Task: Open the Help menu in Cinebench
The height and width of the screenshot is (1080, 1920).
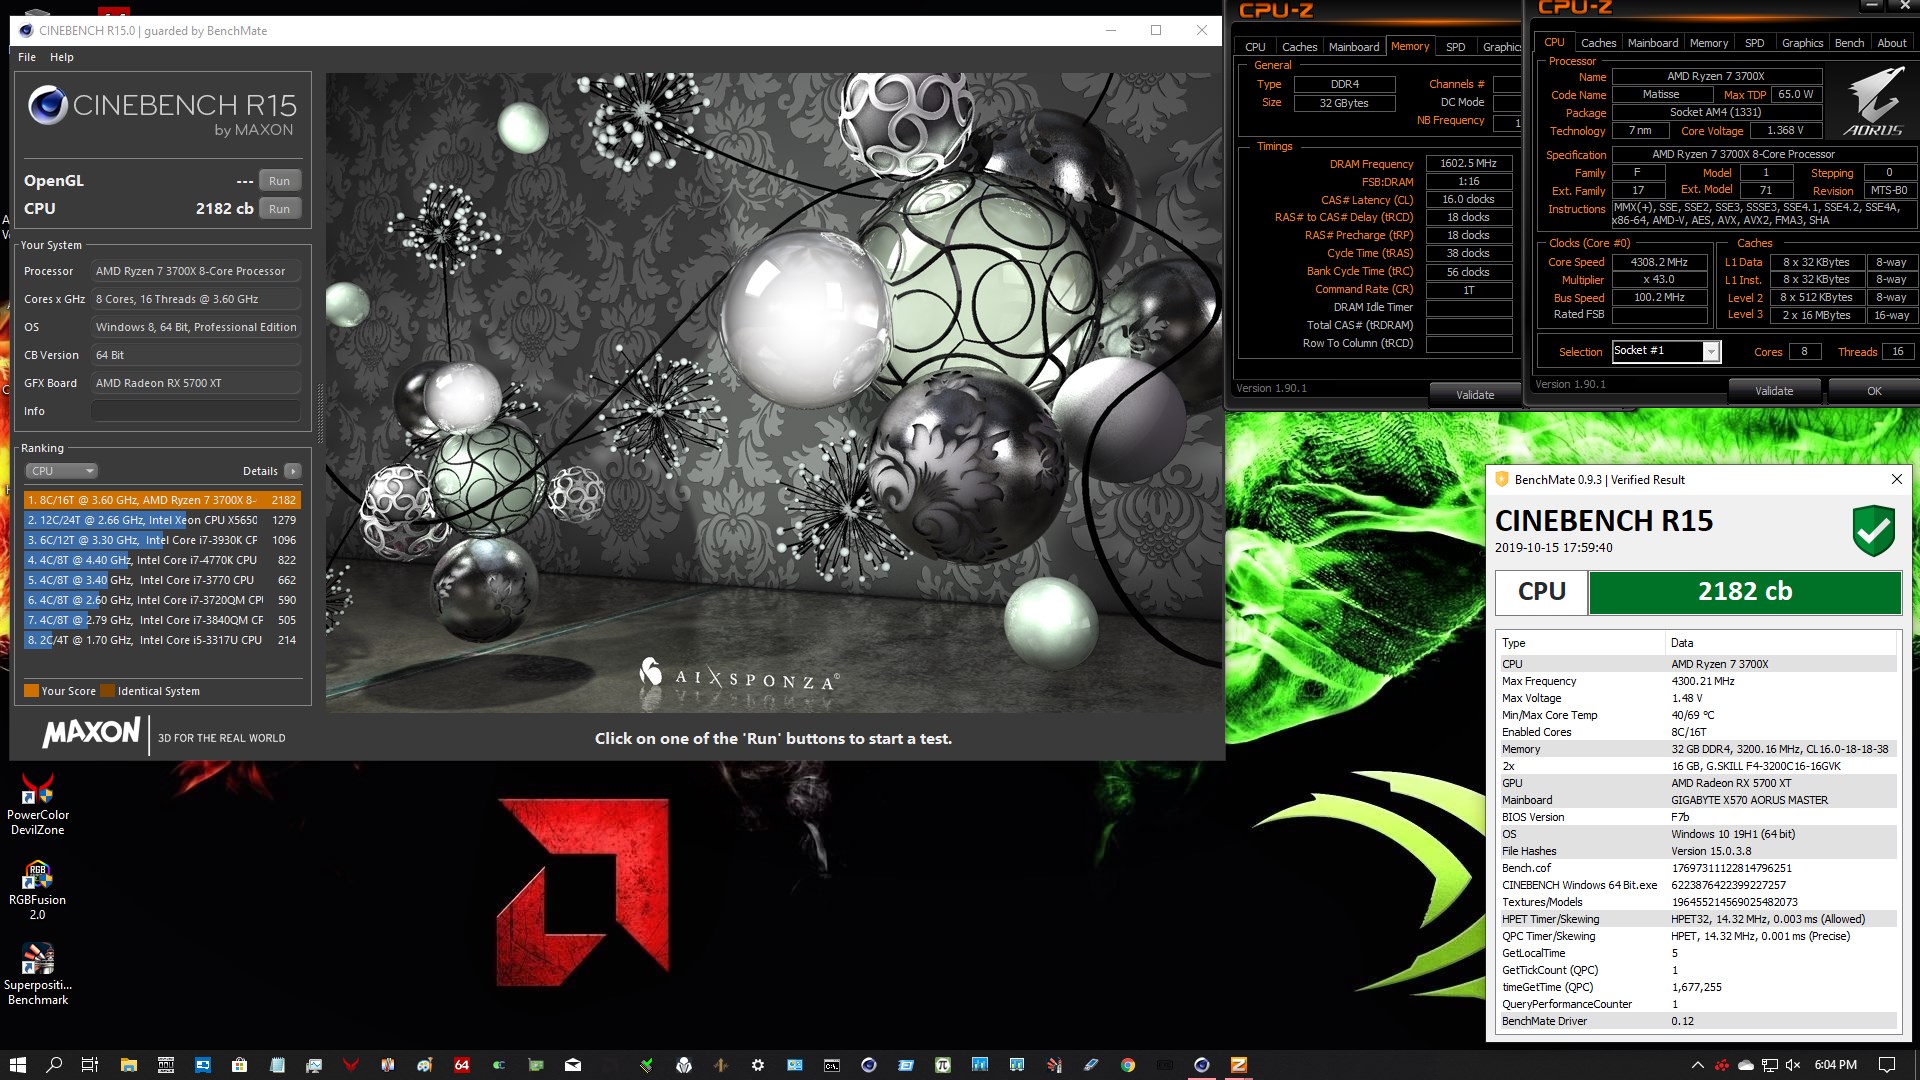Action: [x=62, y=57]
